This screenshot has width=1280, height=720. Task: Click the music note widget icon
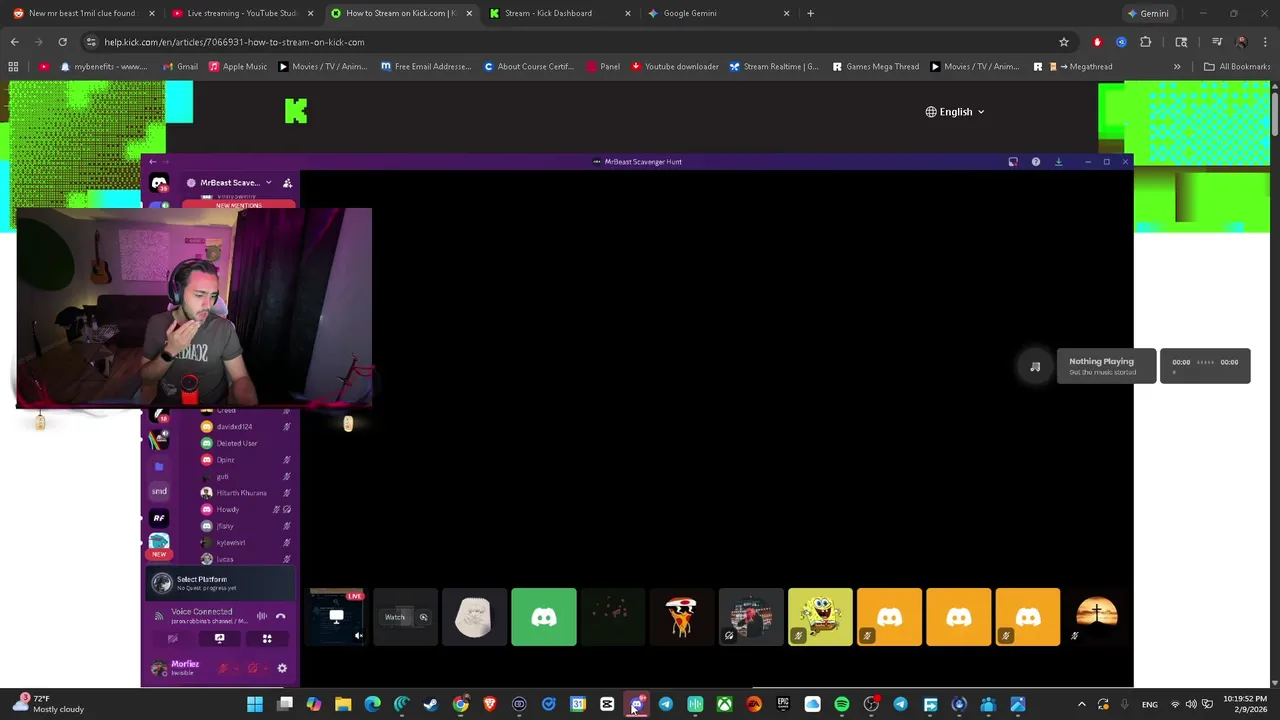(1035, 367)
